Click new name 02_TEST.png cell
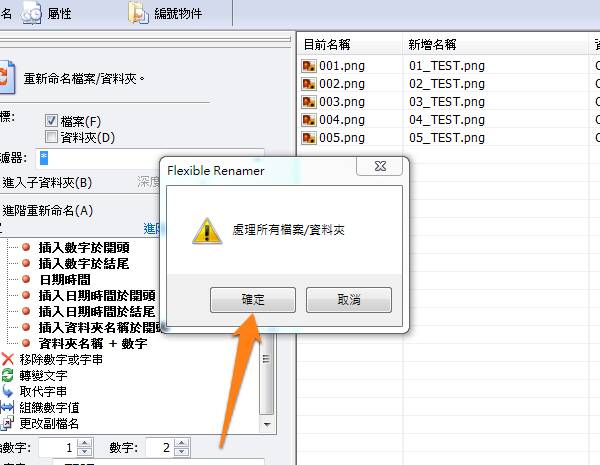 tap(447, 84)
